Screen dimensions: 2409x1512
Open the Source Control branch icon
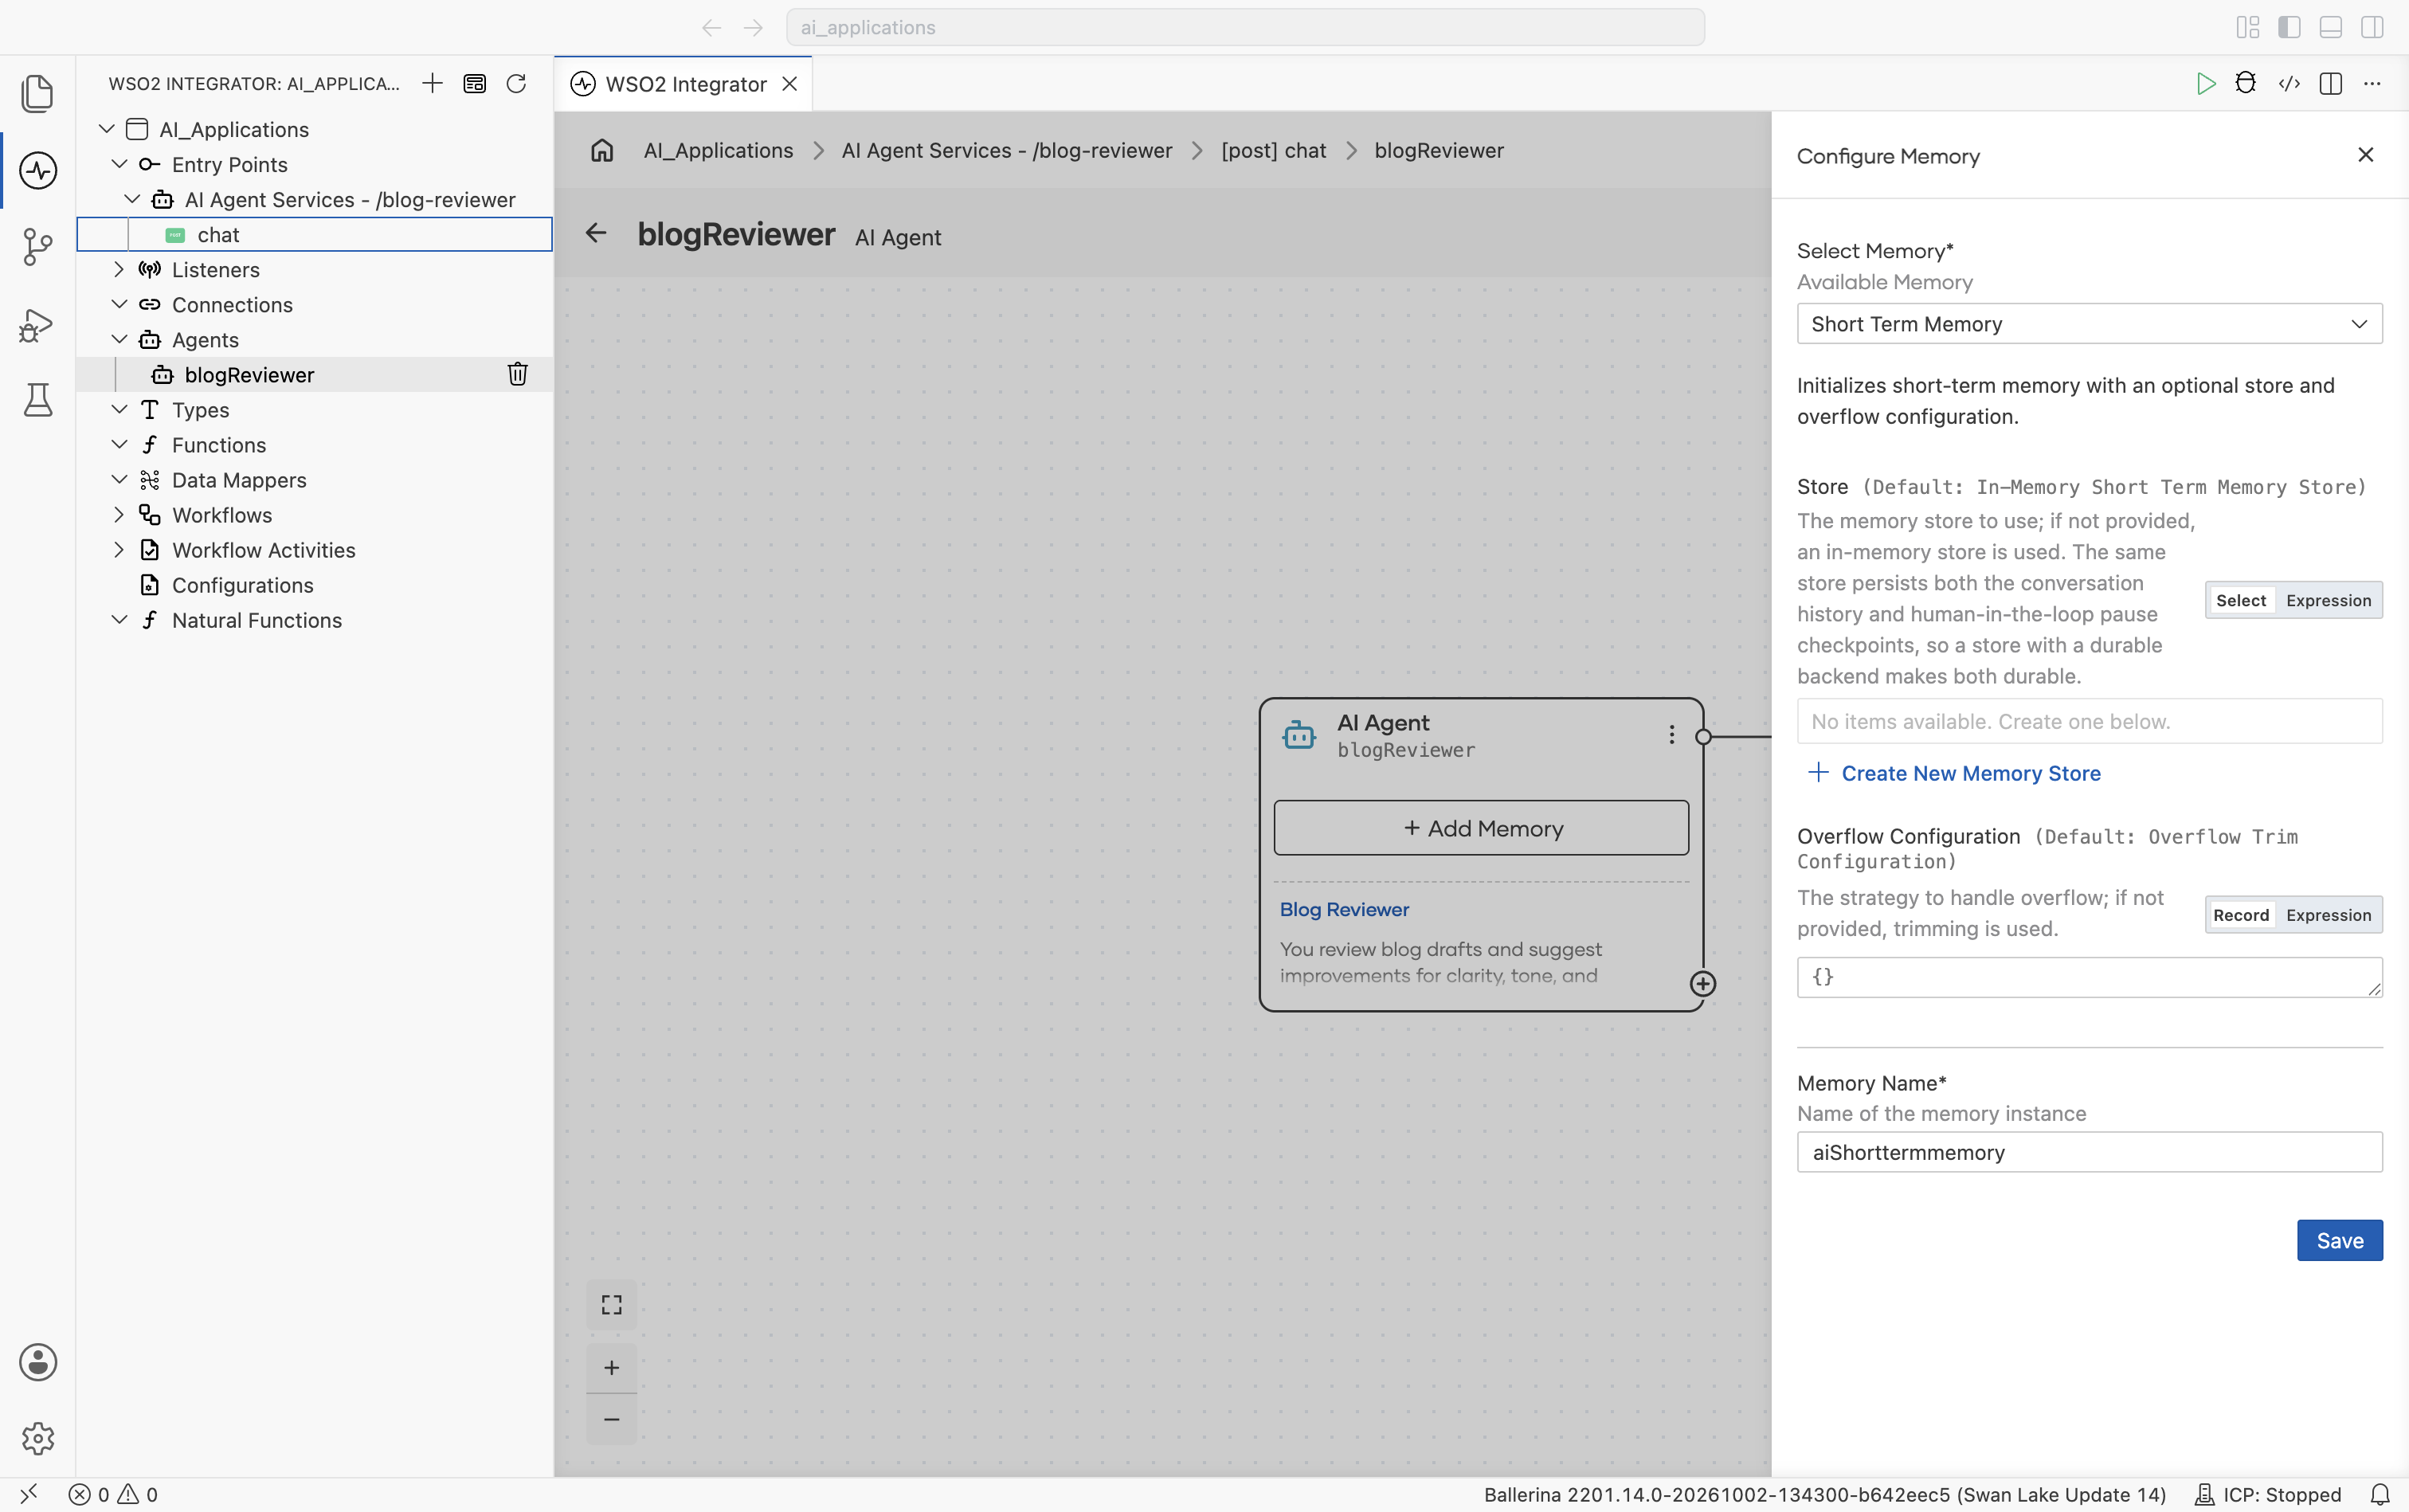click(x=38, y=247)
